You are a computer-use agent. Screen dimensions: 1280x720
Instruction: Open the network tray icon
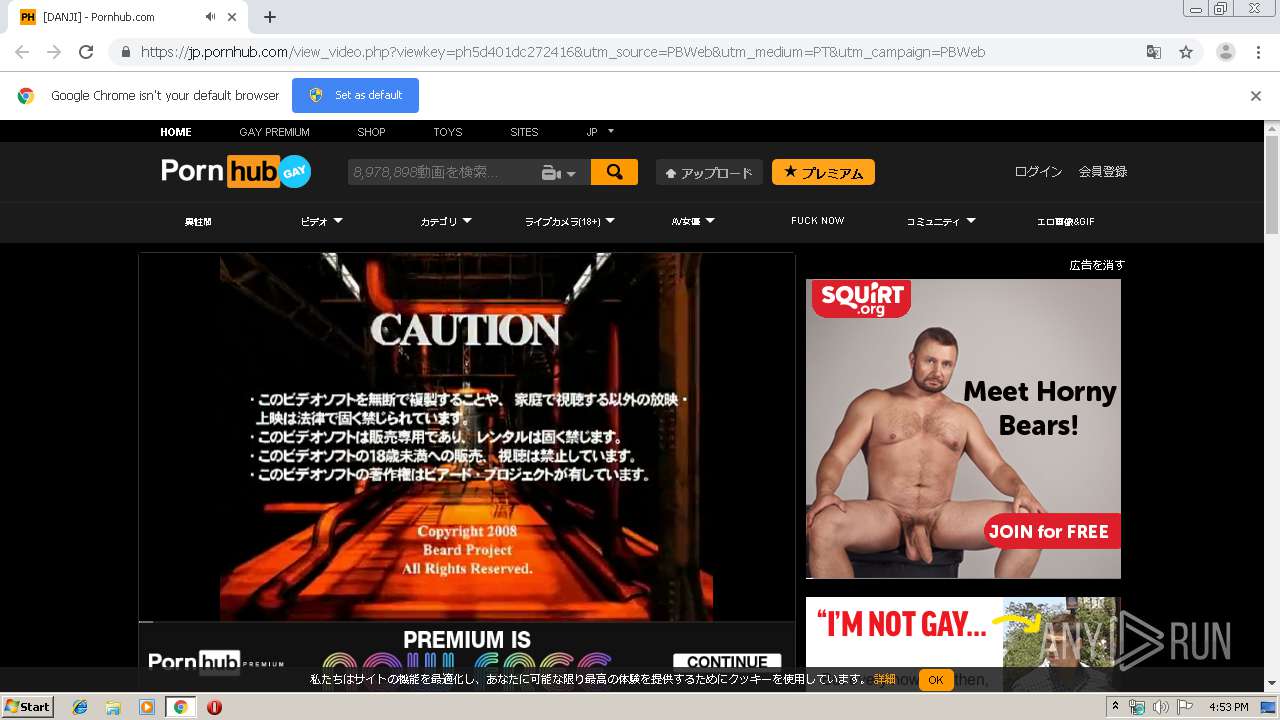(x=1136, y=707)
